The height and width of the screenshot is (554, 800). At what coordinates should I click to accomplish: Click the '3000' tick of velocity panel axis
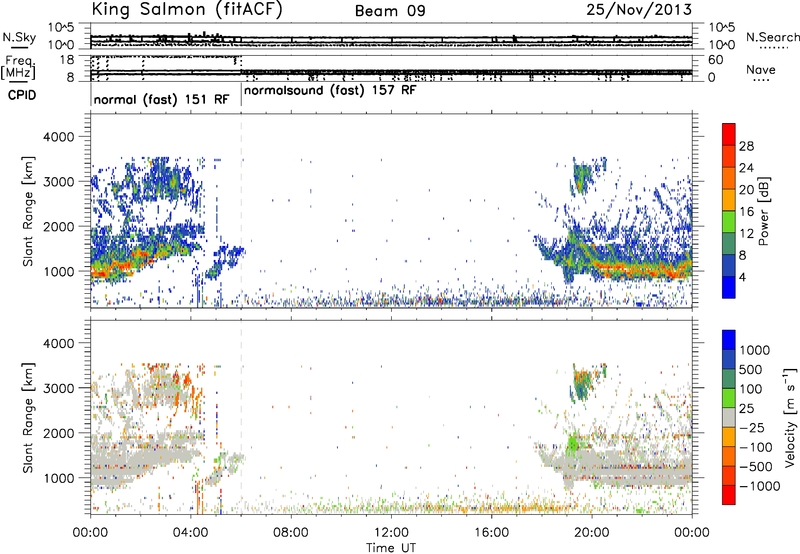[x=58, y=388]
